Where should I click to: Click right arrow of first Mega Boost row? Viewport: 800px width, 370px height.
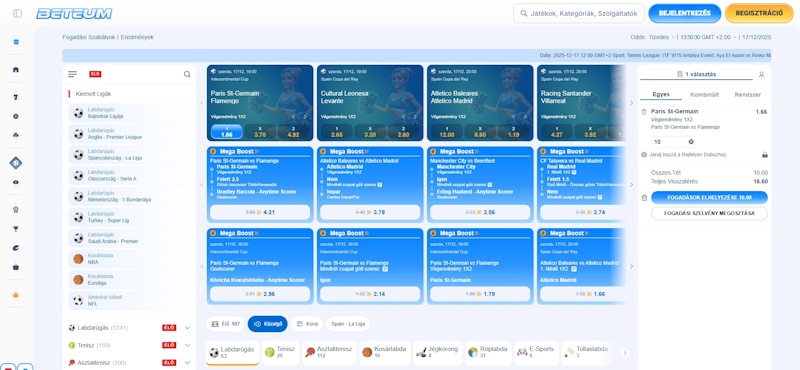pyautogui.click(x=631, y=185)
